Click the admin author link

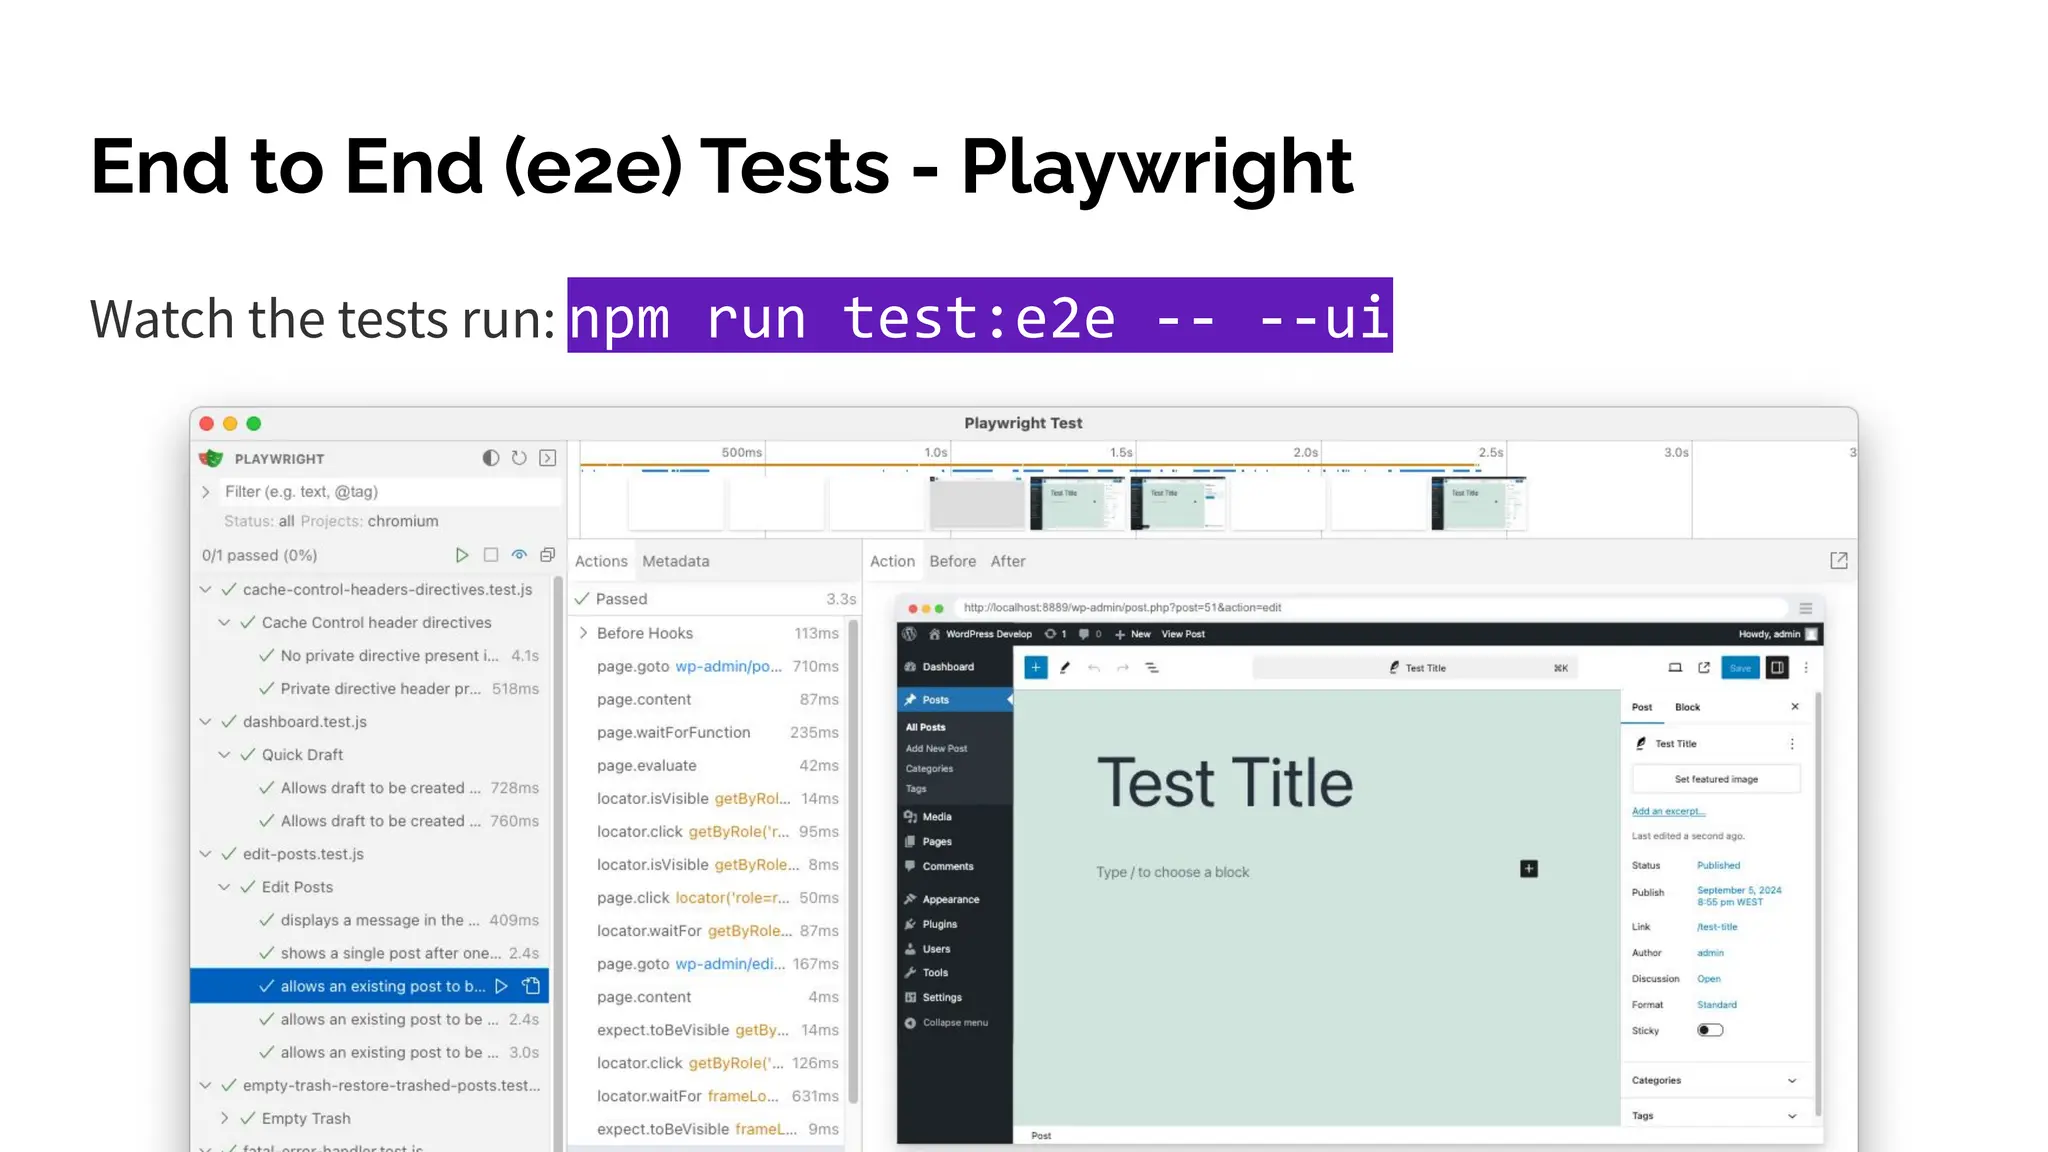click(1710, 953)
